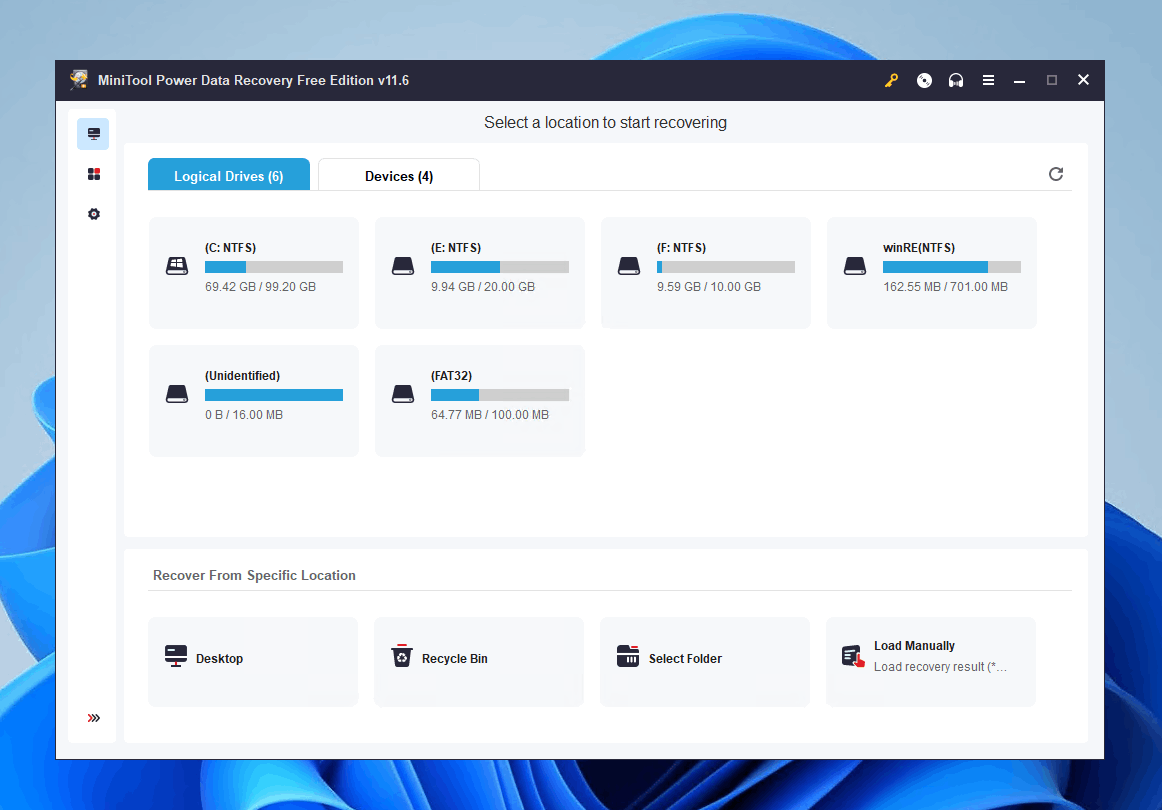This screenshot has width=1162, height=810.
Task: Click Select a location to start recovering heading
Action: [605, 122]
